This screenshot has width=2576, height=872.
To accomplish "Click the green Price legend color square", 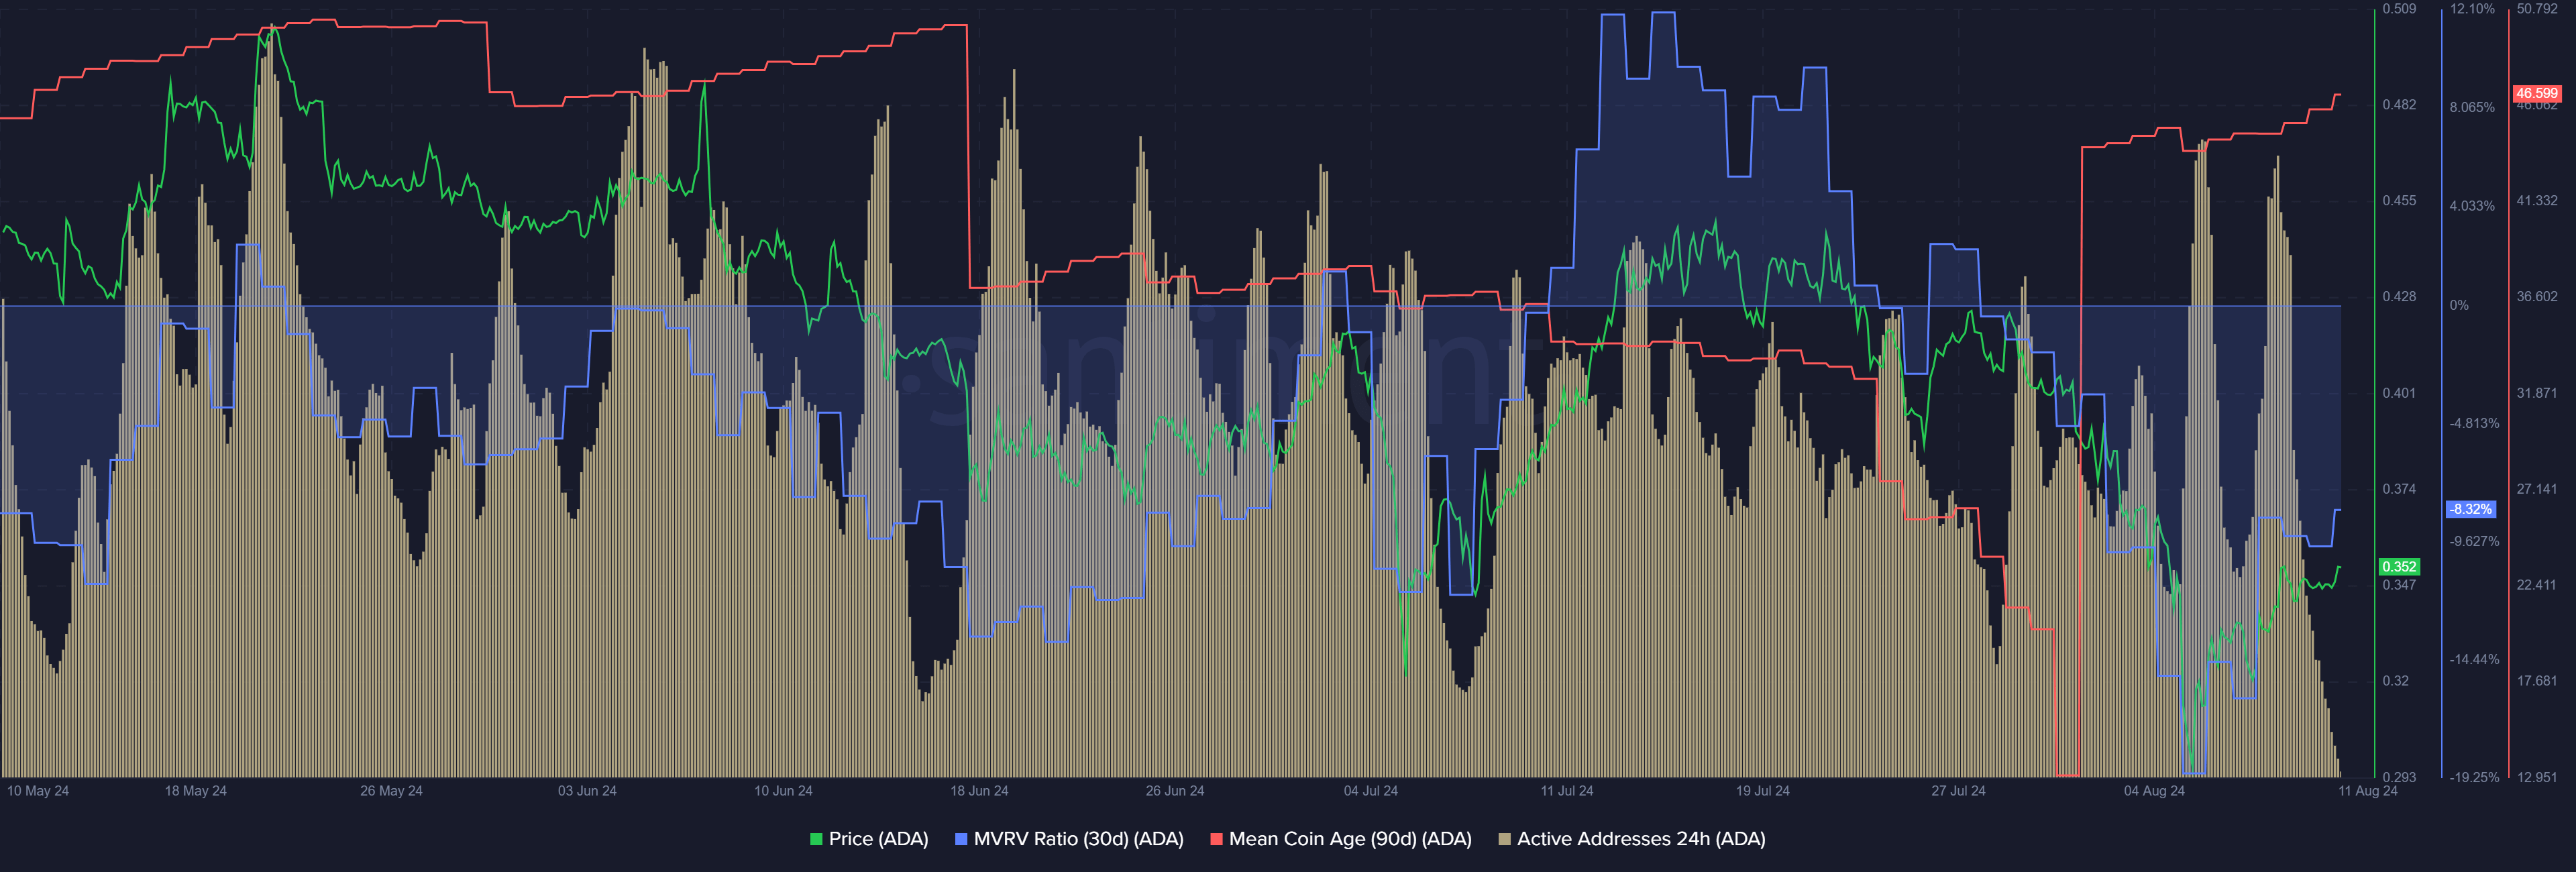I will [816, 839].
